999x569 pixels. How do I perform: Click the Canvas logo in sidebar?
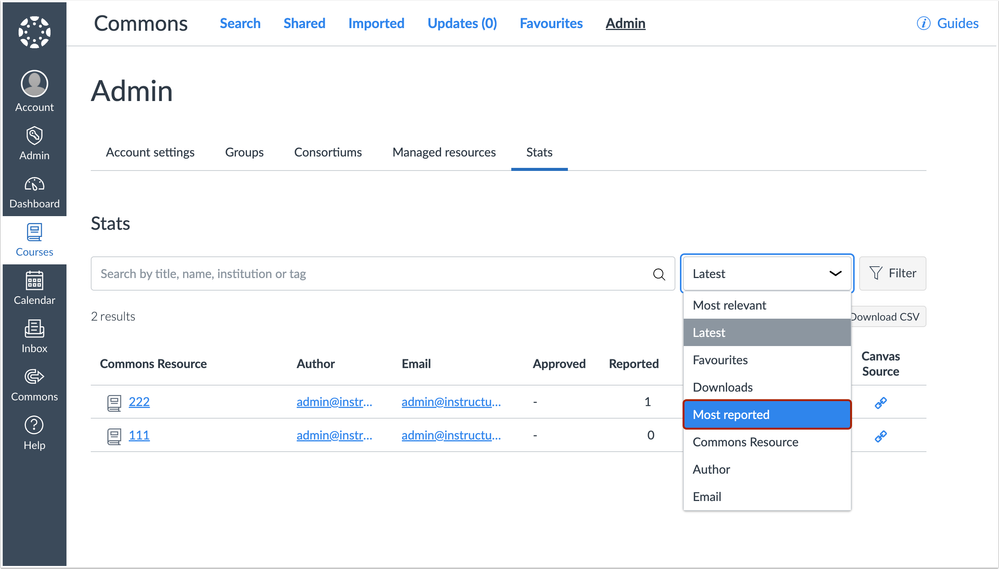pos(34,32)
